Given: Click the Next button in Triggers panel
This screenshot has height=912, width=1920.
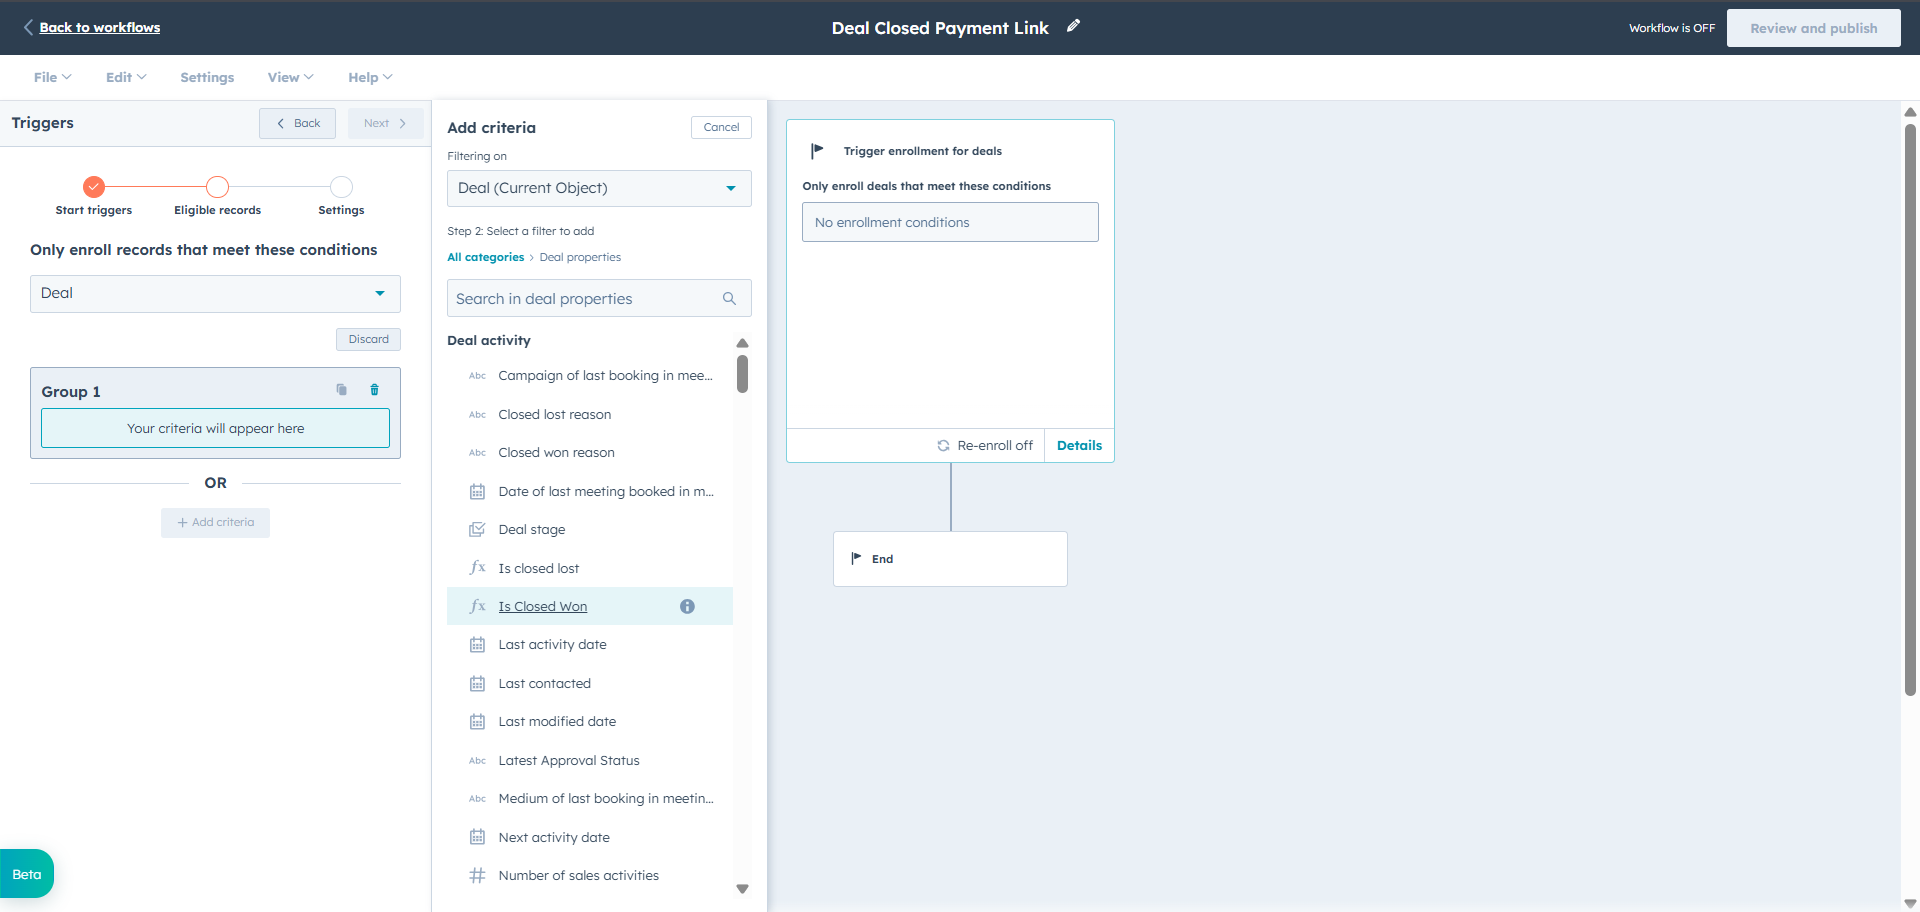Looking at the screenshot, I should click(385, 123).
